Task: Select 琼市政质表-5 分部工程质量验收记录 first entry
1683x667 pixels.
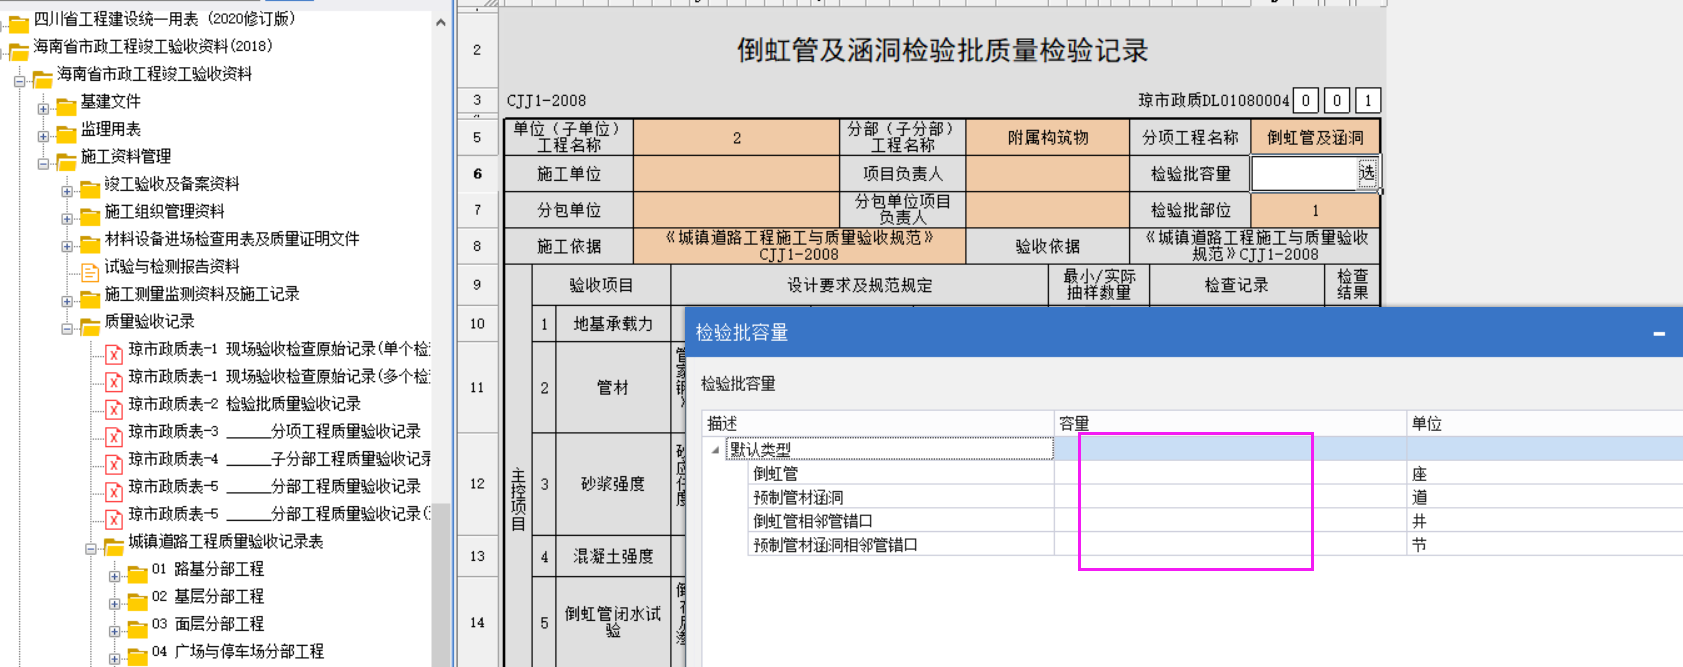Action: [274, 486]
